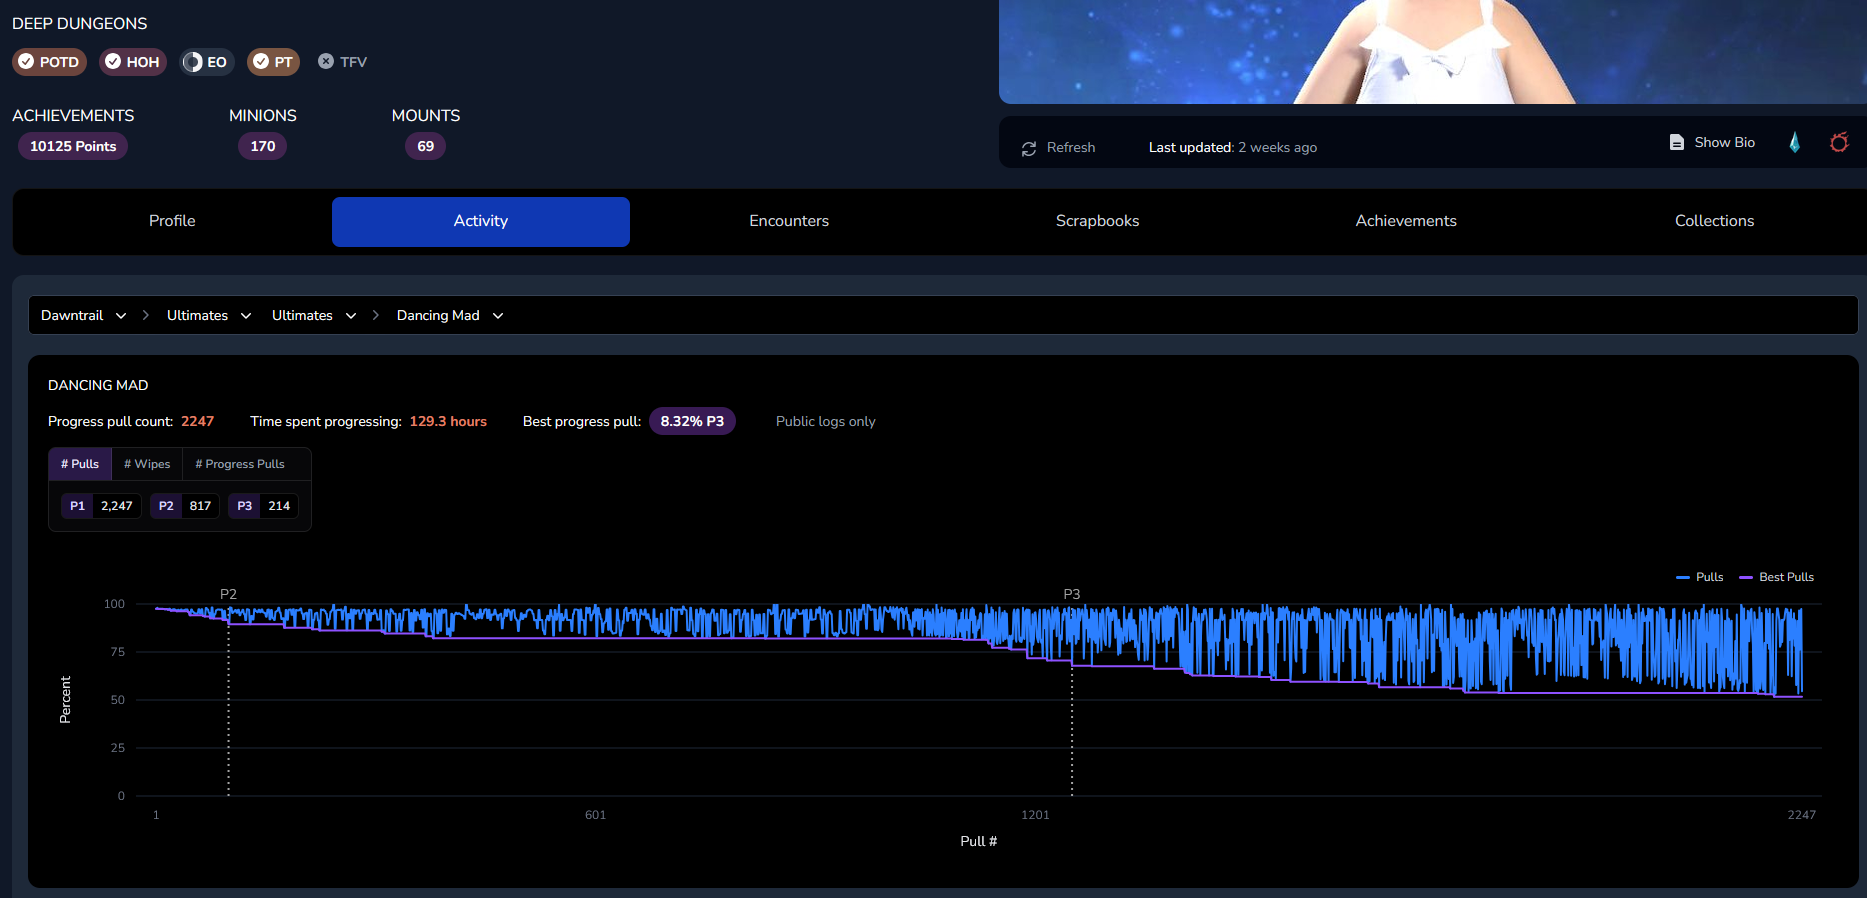Click the HOH checkmark icon
The image size is (1867, 898).
[113, 61]
